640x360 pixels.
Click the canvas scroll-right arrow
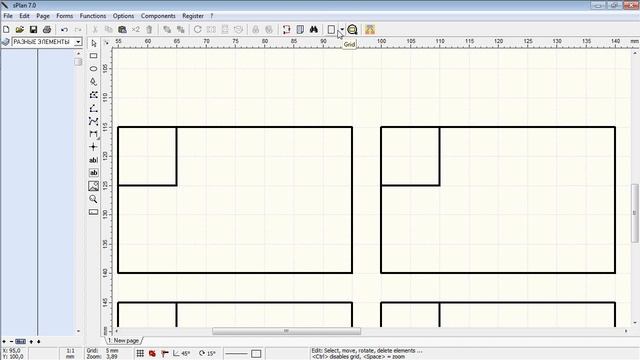pyautogui.click(x=626, y=331)
